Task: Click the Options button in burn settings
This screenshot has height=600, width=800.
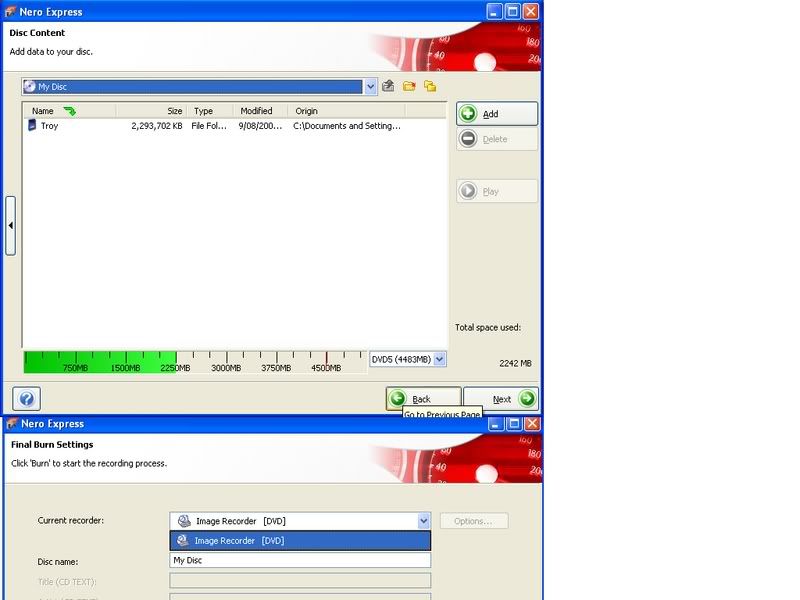Action: [x=474, y=521]
